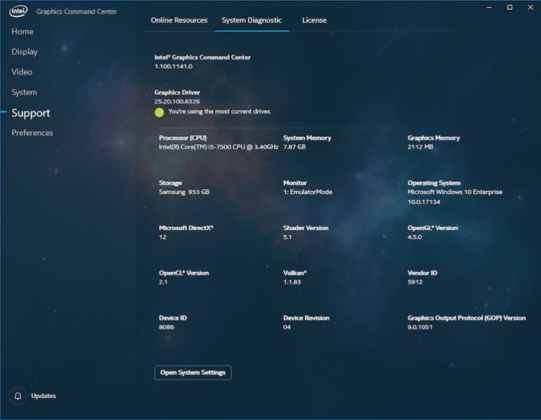The image size is (541, 420).
Task: Minimize the Graphics Command Center window
Action: (x=489, y=7)
